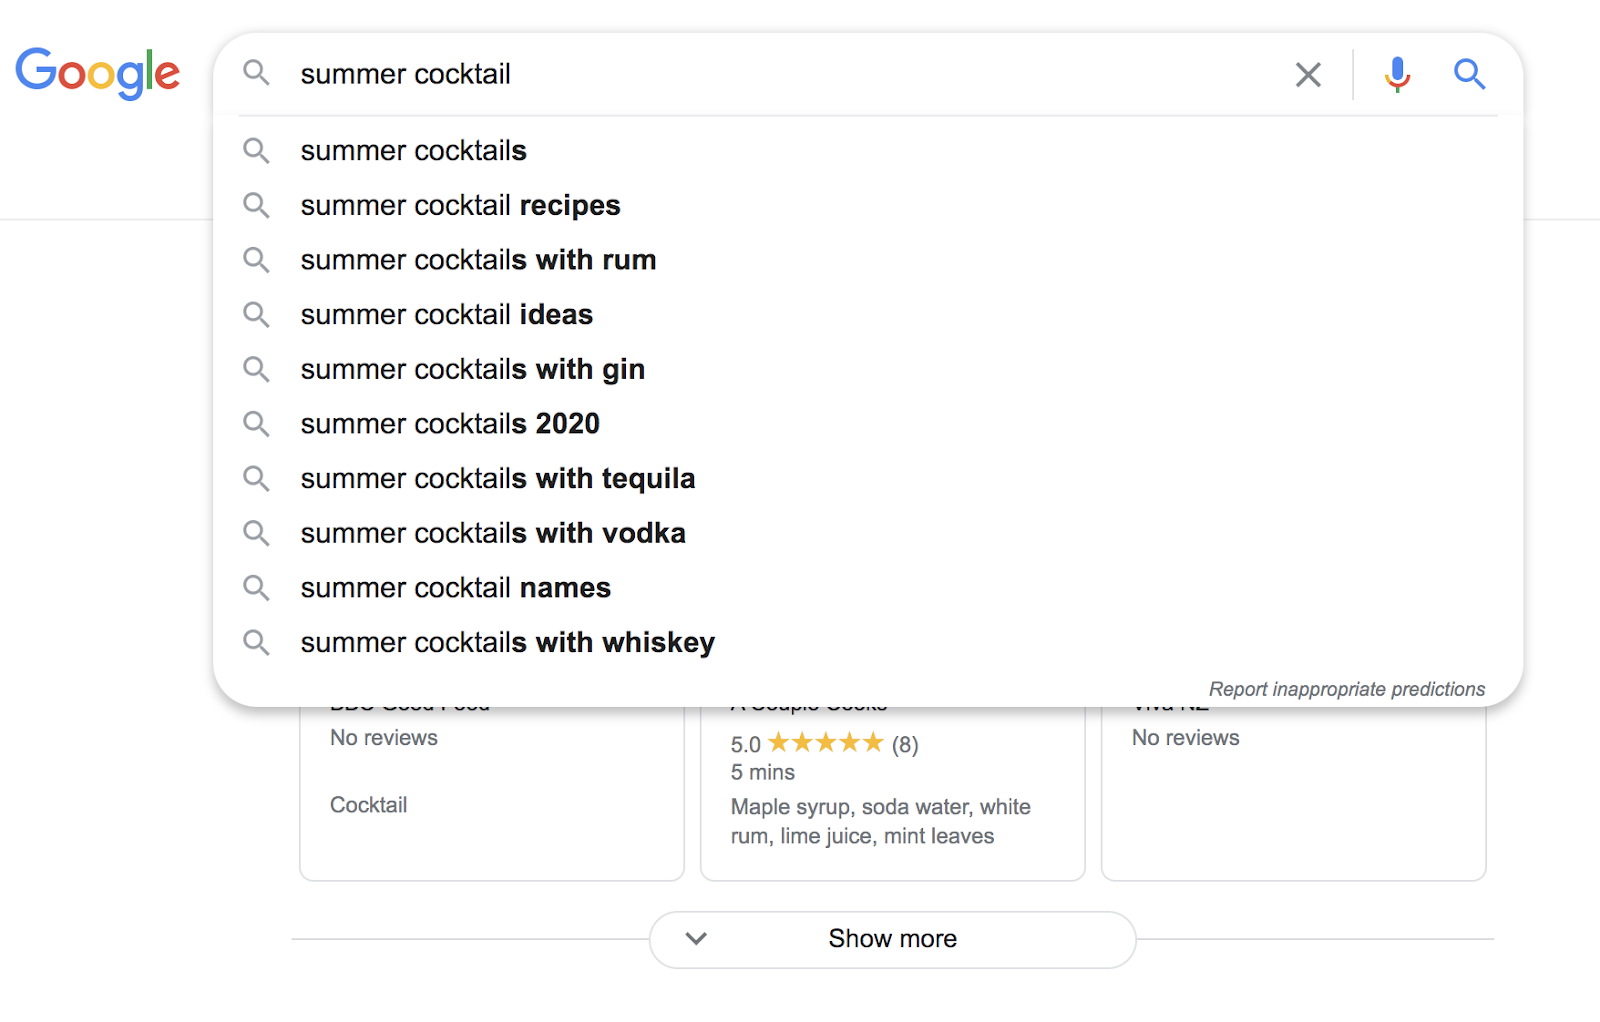1600x1022 pixels.
Task: Click magnifier icon beside 'summer cocktail recipes'
Action: tap(257, 206)
